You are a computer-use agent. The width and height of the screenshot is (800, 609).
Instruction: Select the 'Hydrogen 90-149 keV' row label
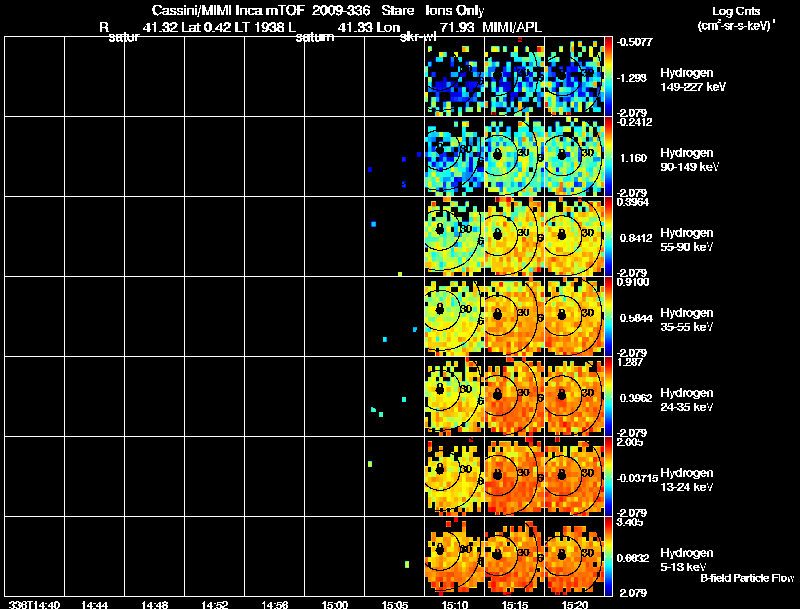(x=690, y=160)
